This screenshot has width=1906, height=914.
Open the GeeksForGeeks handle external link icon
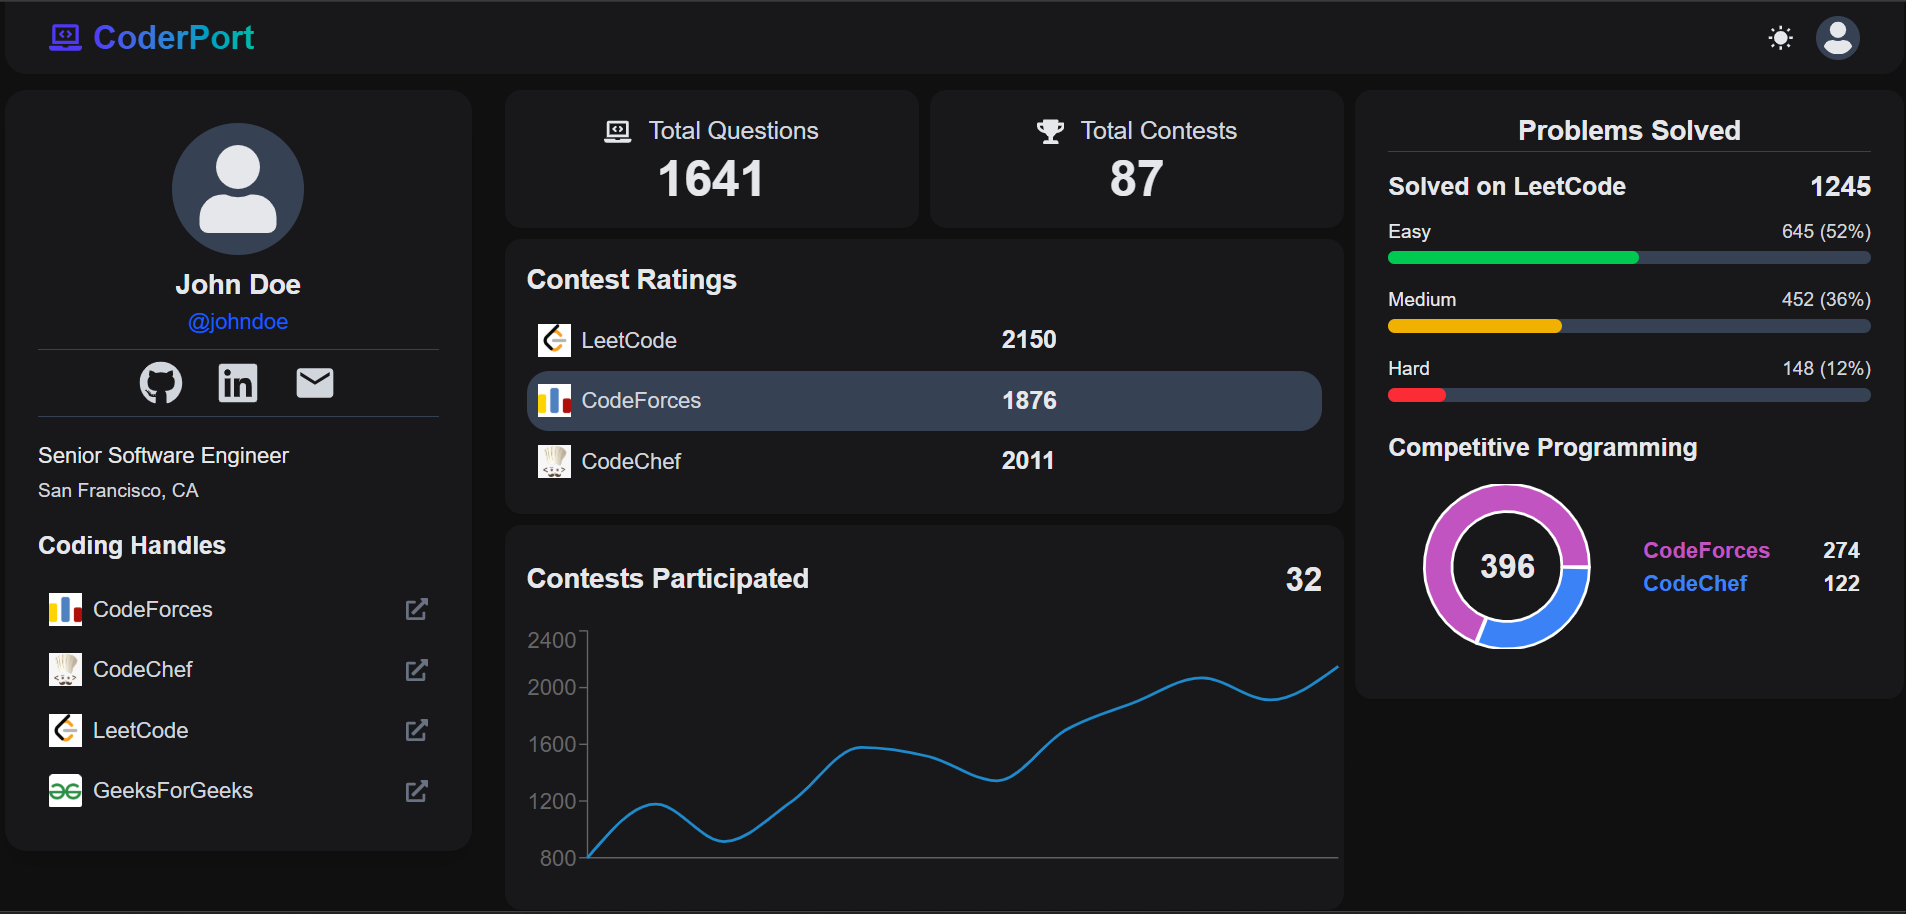coord(416,791)
